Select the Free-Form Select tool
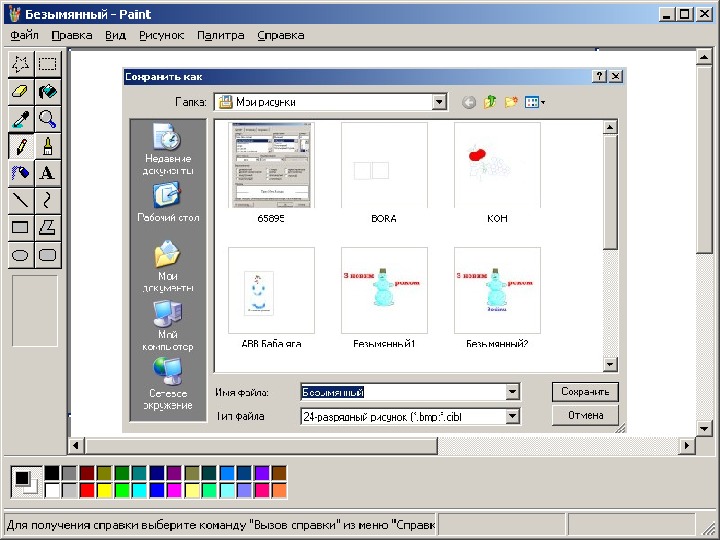The height and width of the screenshot is (540, 720). [x=21, y=63]
